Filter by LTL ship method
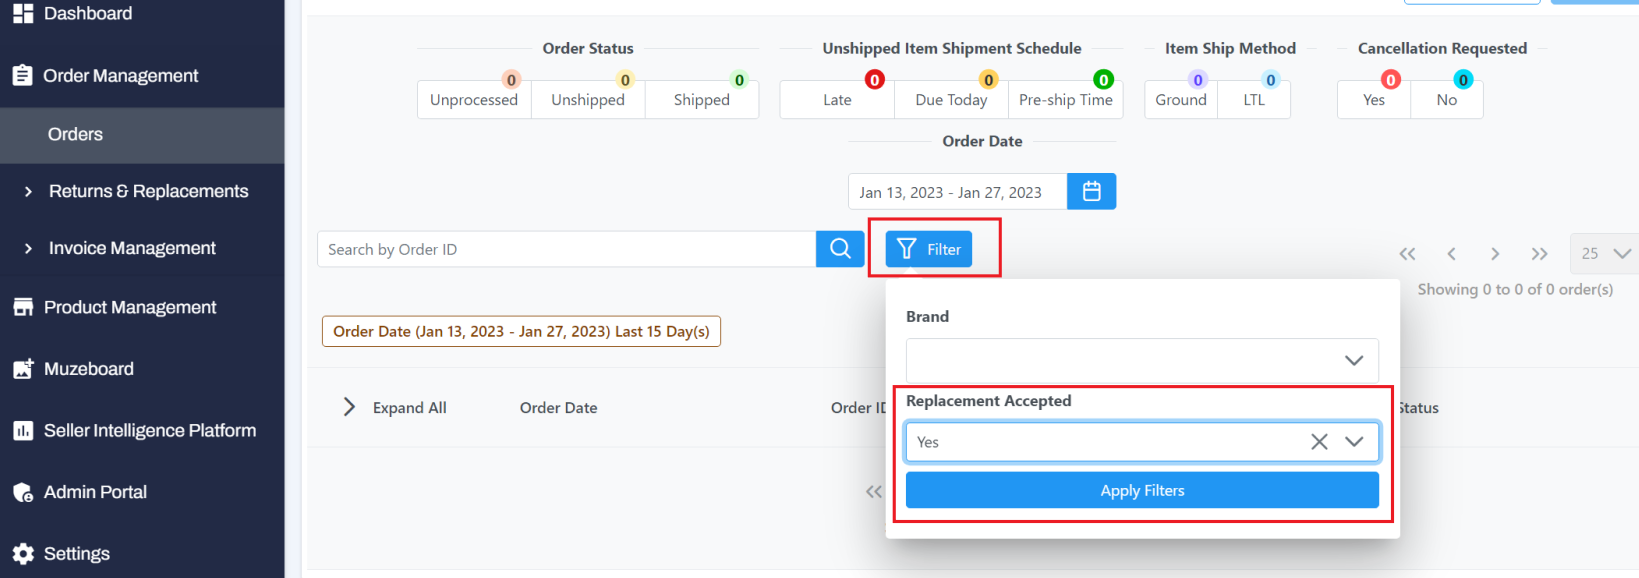 [x=1254, y=100]
